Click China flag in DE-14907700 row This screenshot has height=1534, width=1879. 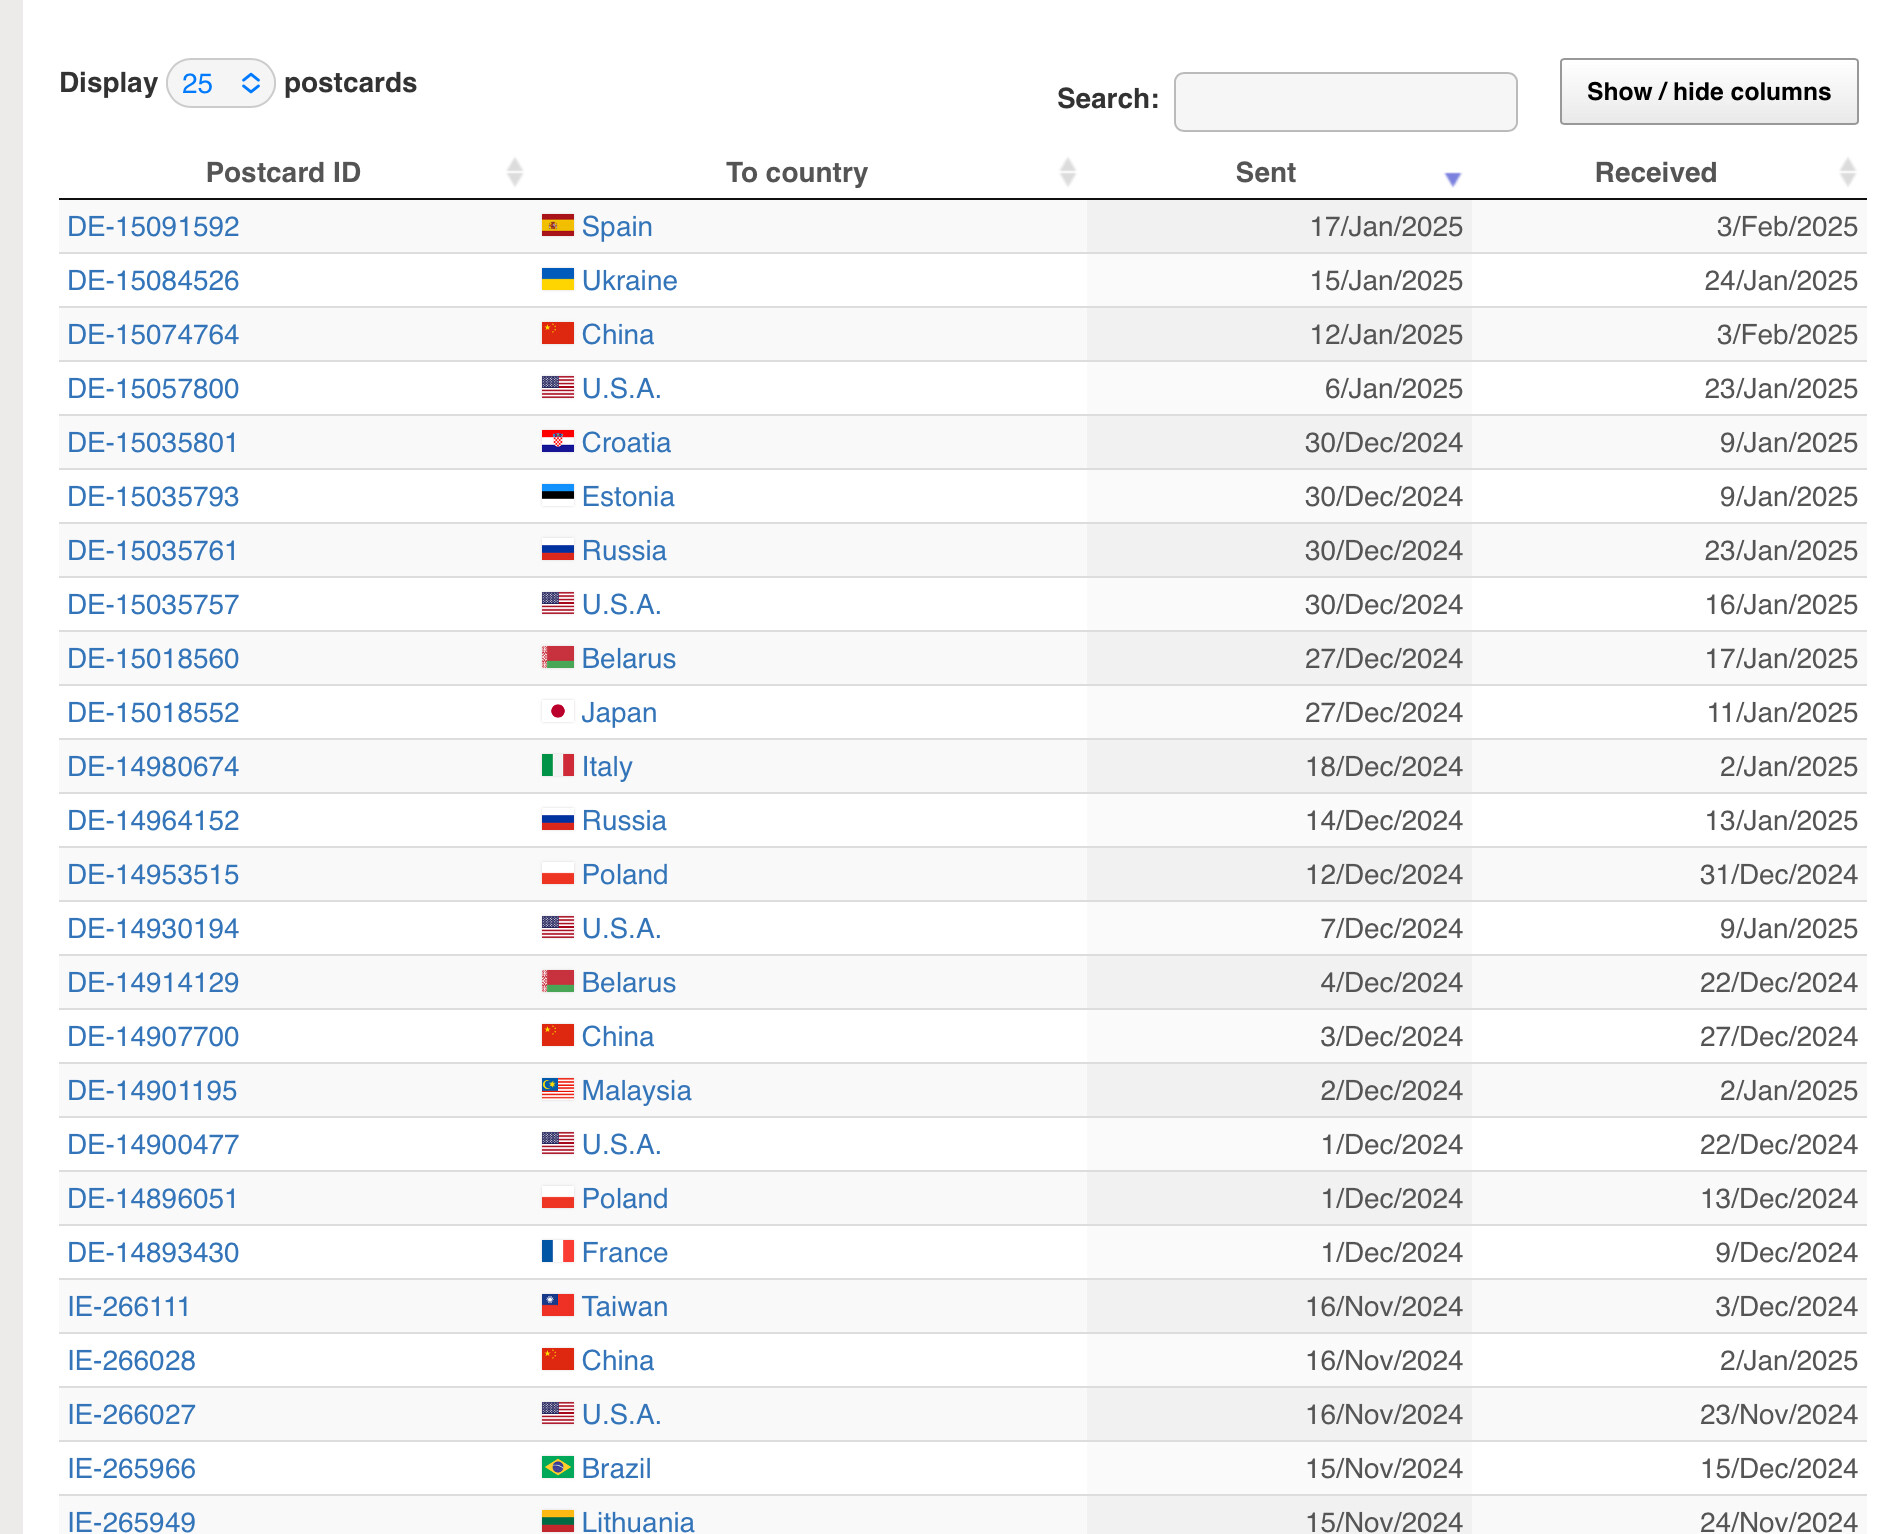pyautogui.click(x=558, y=1035)
